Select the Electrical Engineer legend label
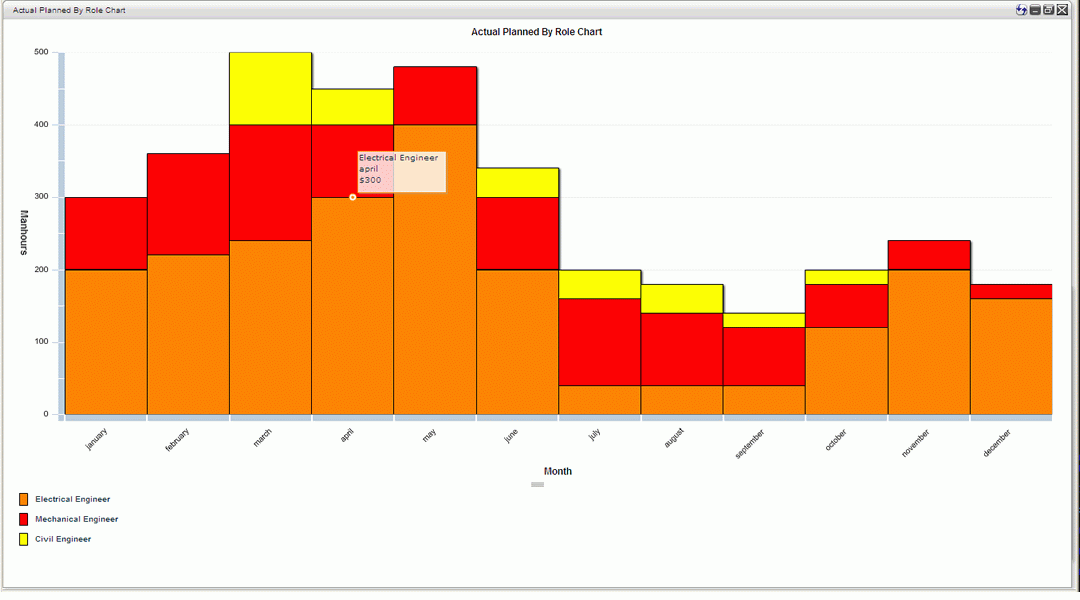 click(x=72, y=499)
